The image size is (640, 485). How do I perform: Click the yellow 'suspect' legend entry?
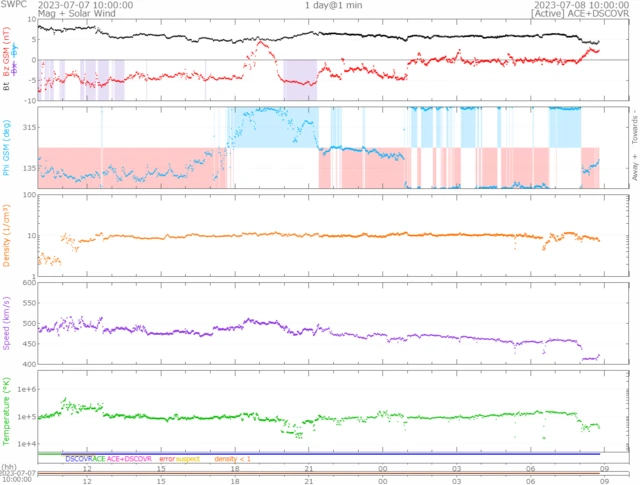(x=188, y=459)
